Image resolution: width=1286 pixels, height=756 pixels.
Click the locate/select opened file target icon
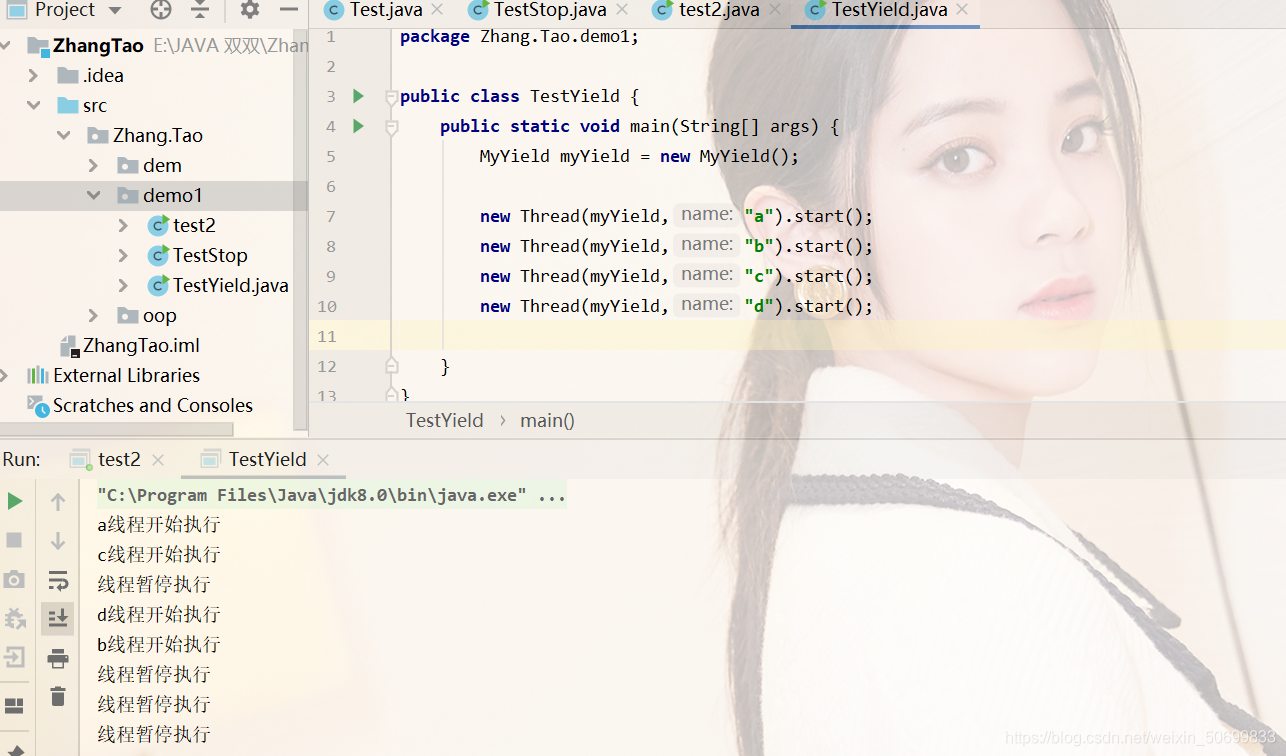[x=160, y=10]
